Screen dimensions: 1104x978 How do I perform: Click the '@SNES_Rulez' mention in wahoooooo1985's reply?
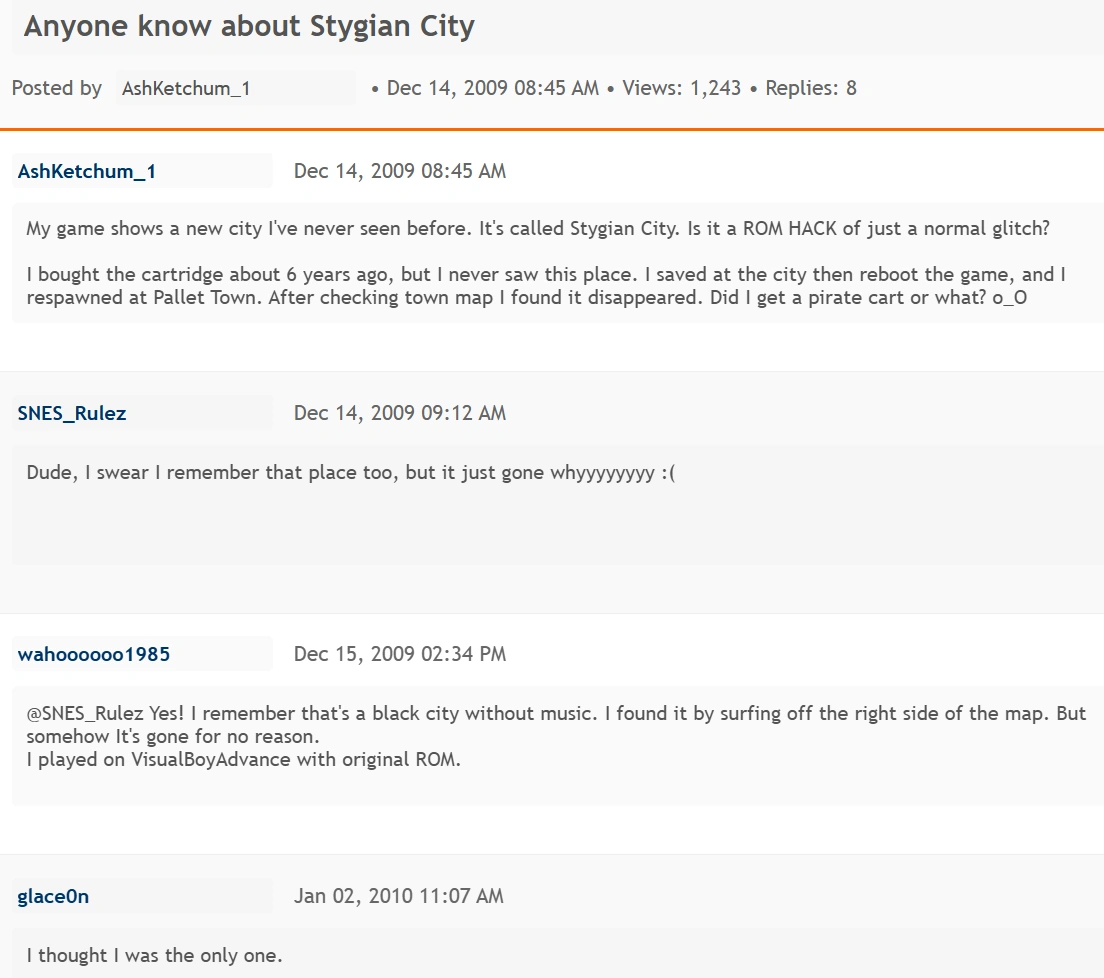coord(86,714)
